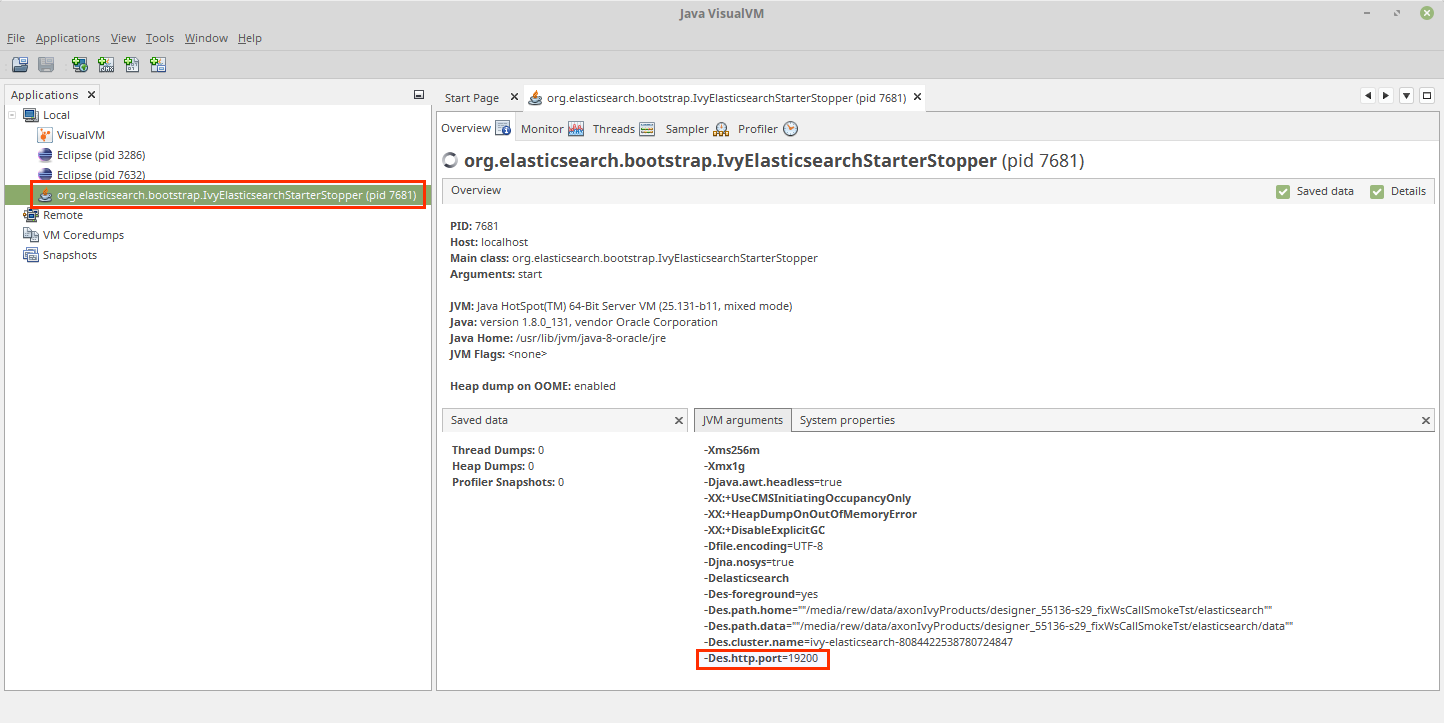Switch to the System properties tab
Image resolution: width=1444 pixels, height=723 pixels.
(847, 420)
